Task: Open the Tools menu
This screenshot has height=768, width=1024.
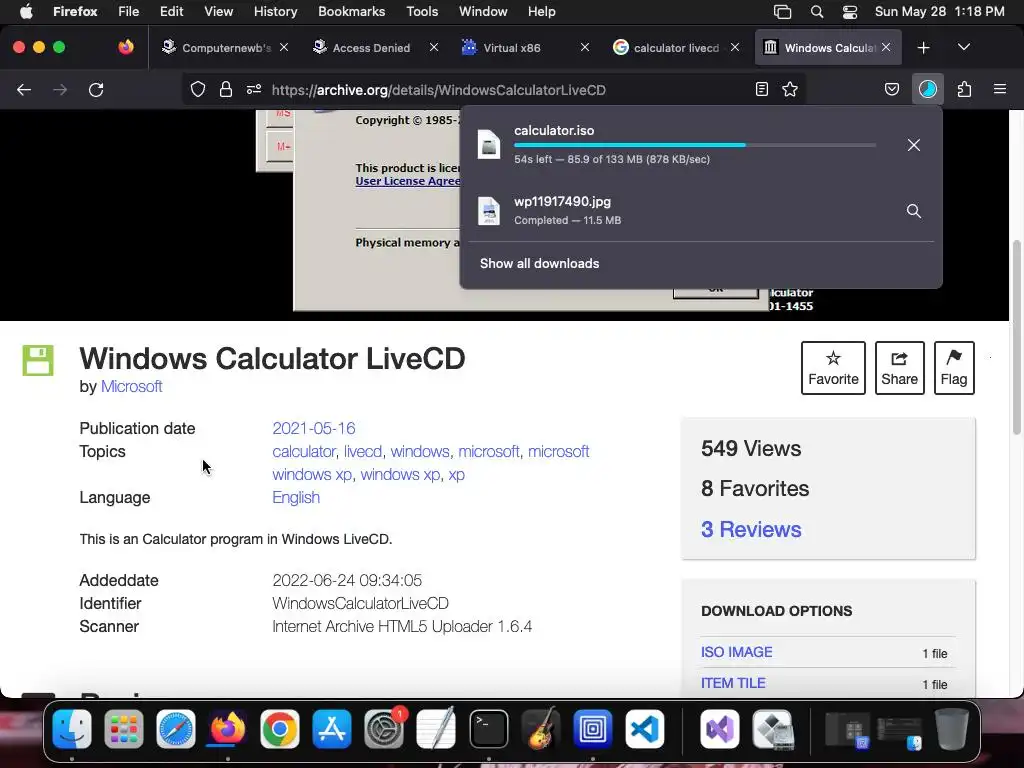Action: [422, 12]
